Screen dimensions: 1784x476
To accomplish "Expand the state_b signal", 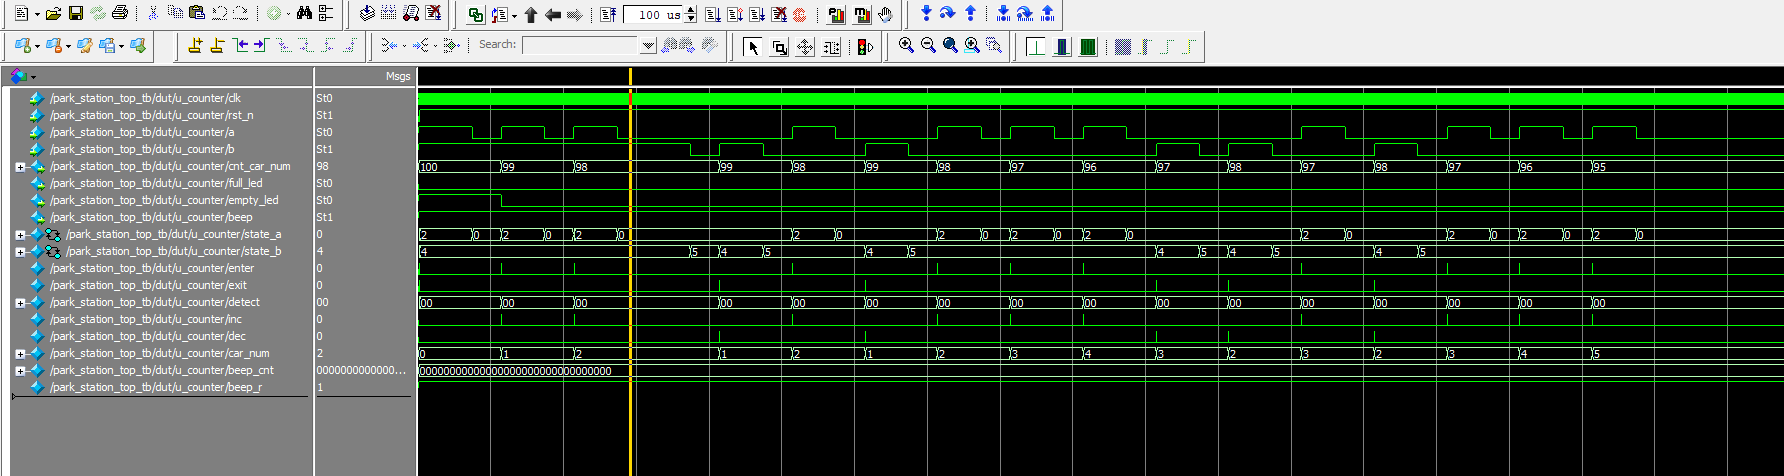I will [20, 252].
